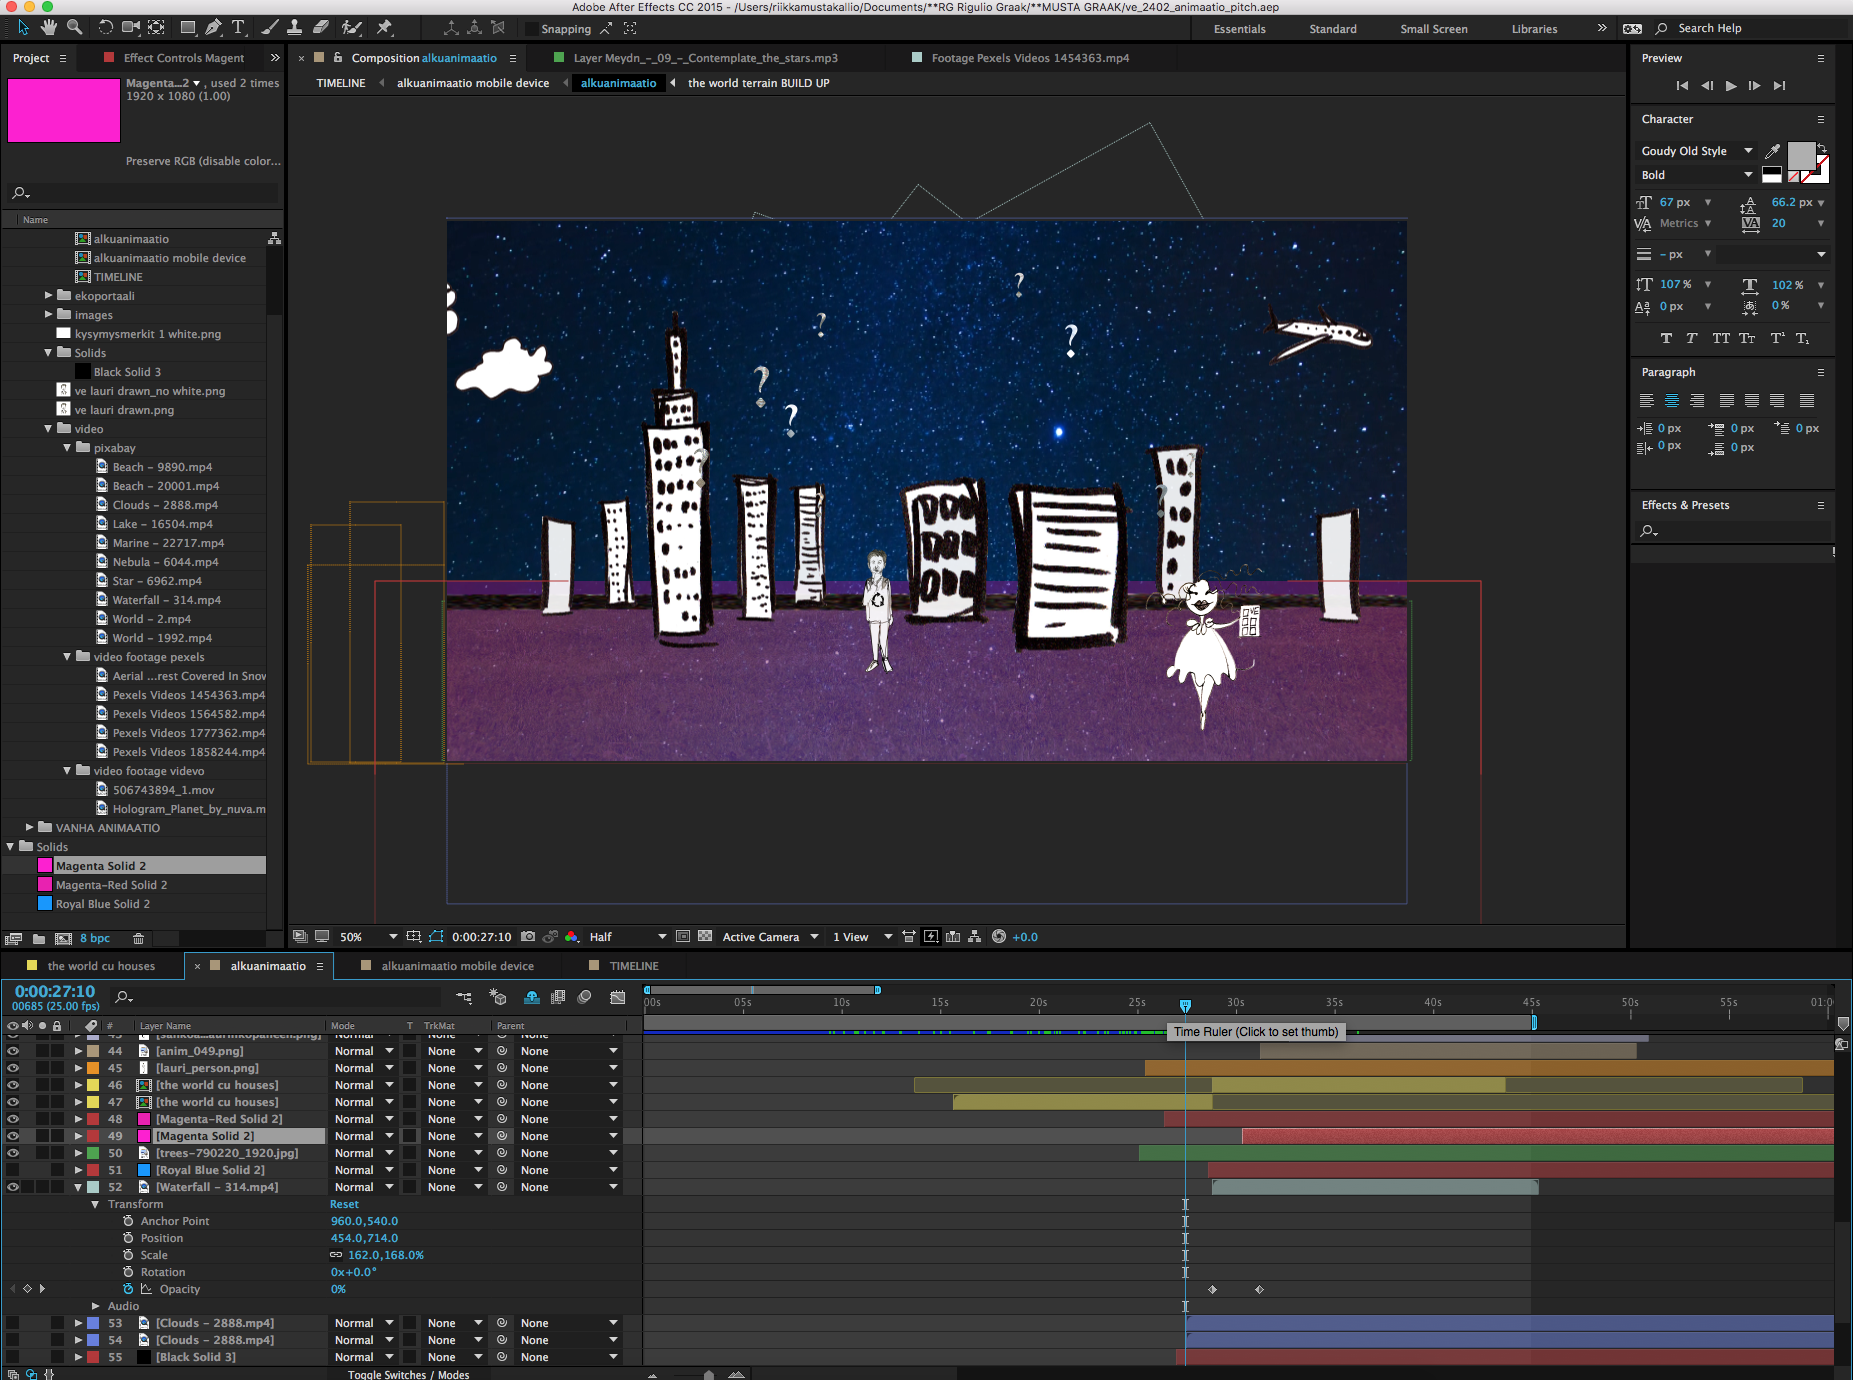The width and height of the screenshot is (1853, 1380).
Task: Open the Active Camera view dropdown
Action: coord(770,937)
